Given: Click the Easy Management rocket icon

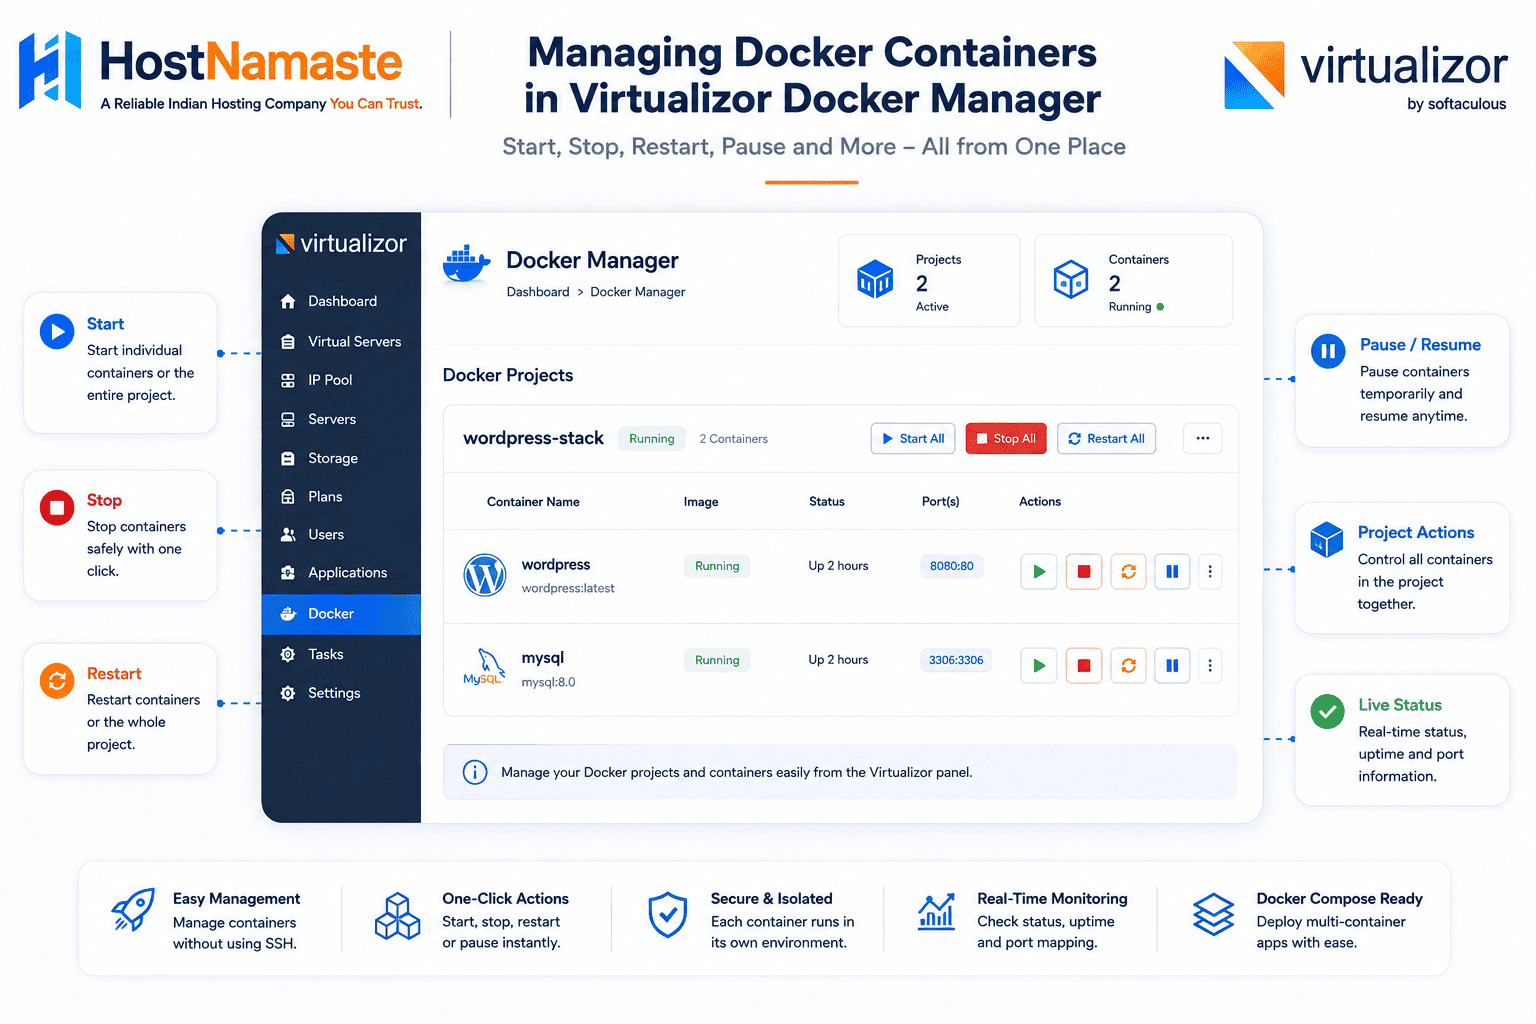Looking at the screenshot, I should 133,910.
